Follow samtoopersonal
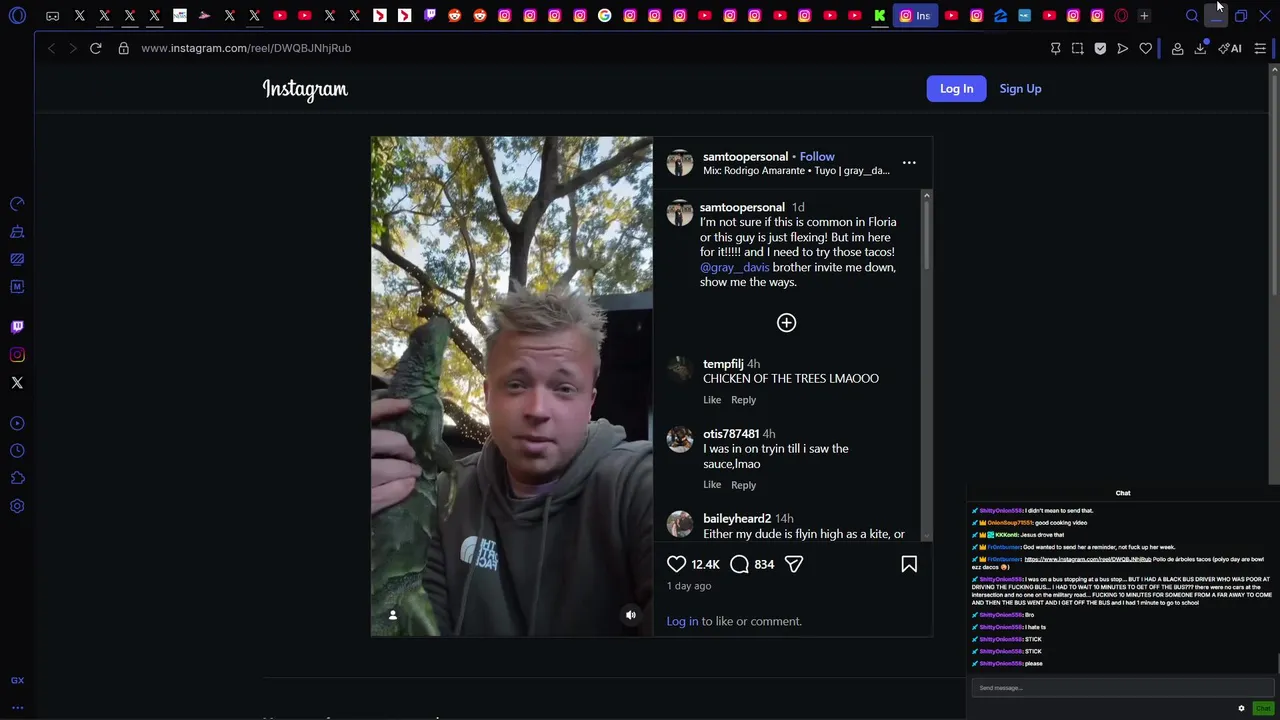Screen dimensions: 1280x720 [x=817, y=157]
